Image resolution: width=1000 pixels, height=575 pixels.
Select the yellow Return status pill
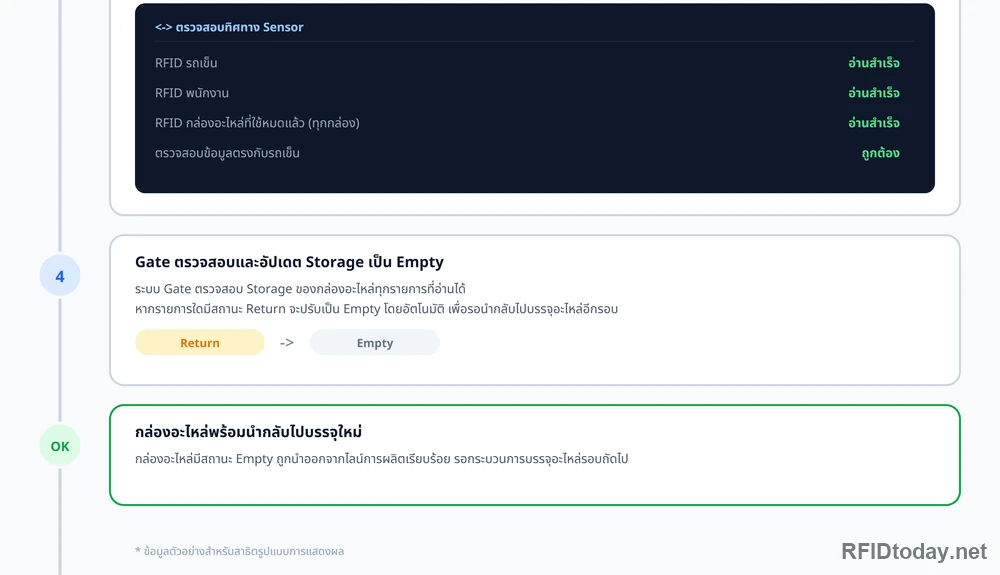(x=200, y=342)
